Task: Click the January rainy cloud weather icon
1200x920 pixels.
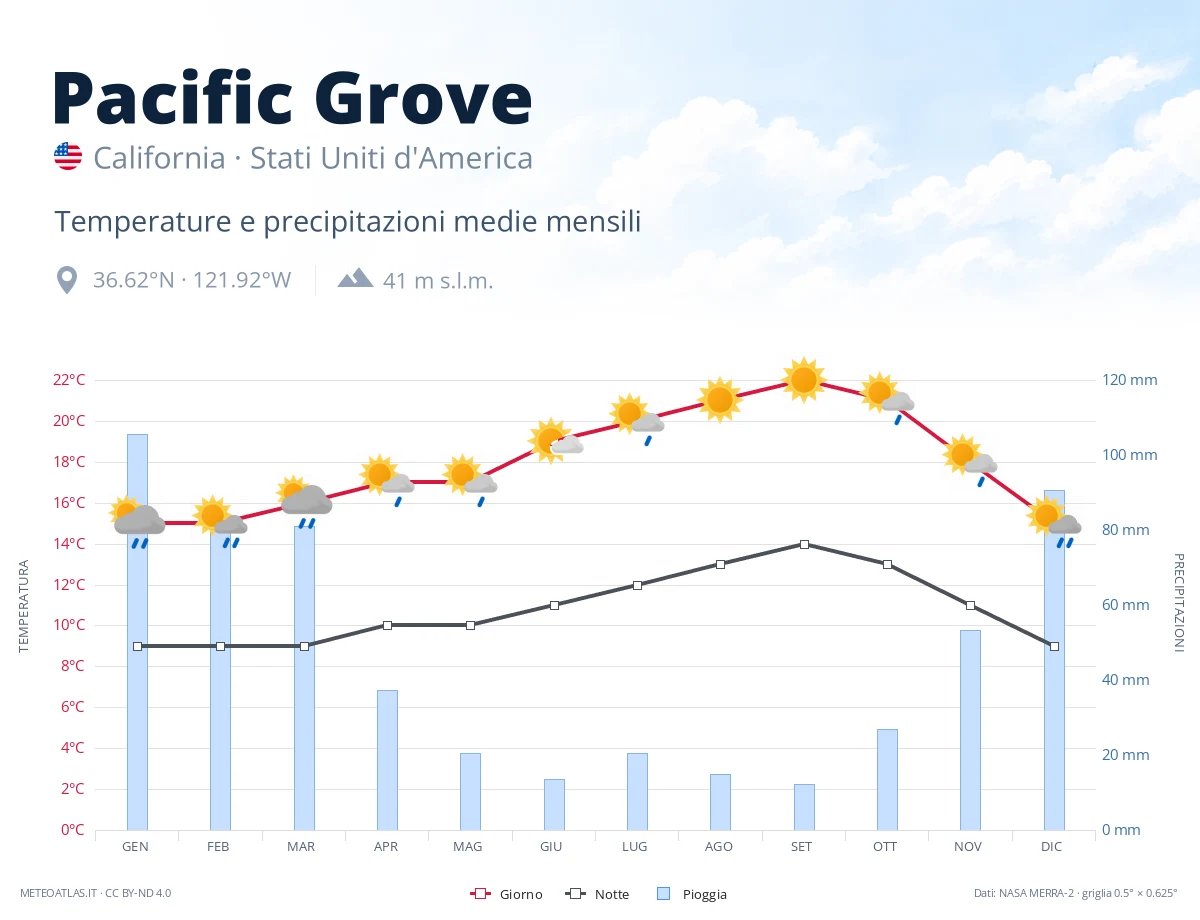Action: 138,522
